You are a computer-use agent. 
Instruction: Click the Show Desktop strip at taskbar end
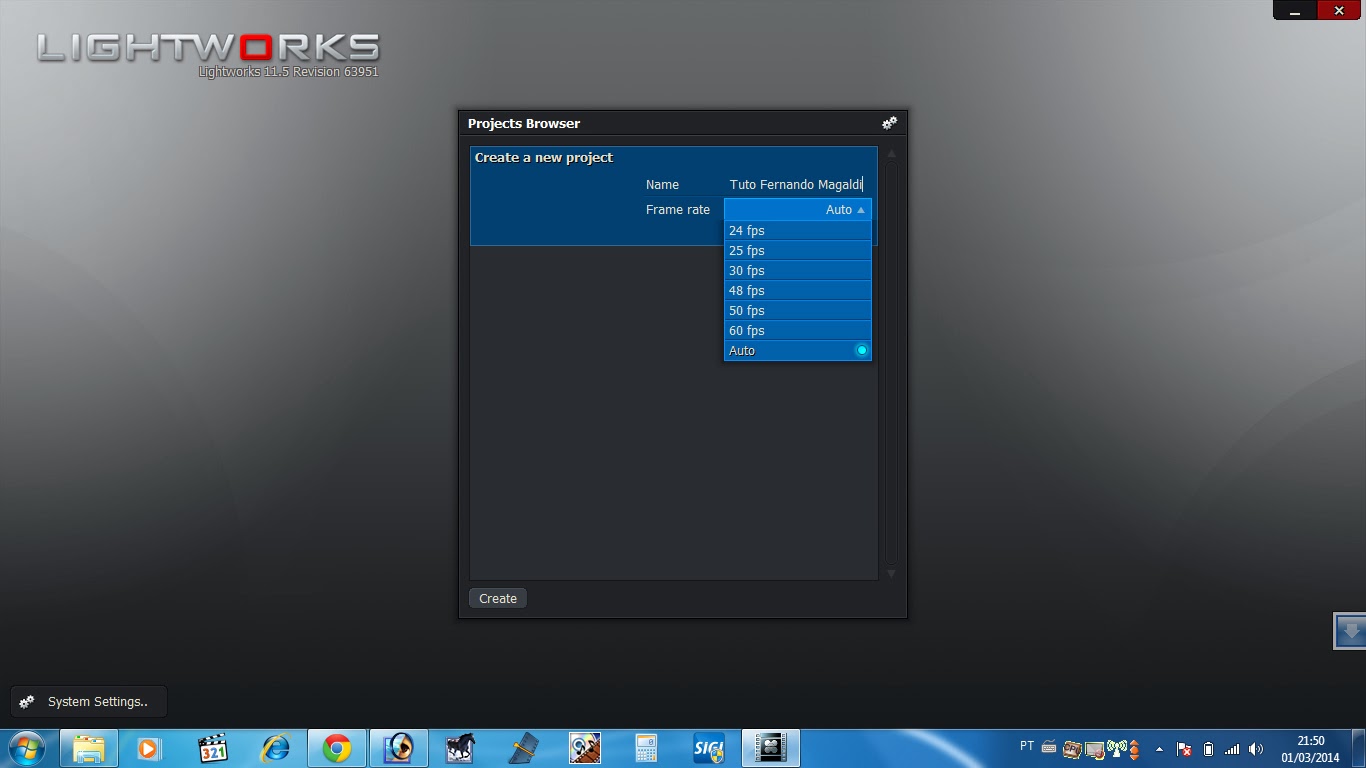1358,748
